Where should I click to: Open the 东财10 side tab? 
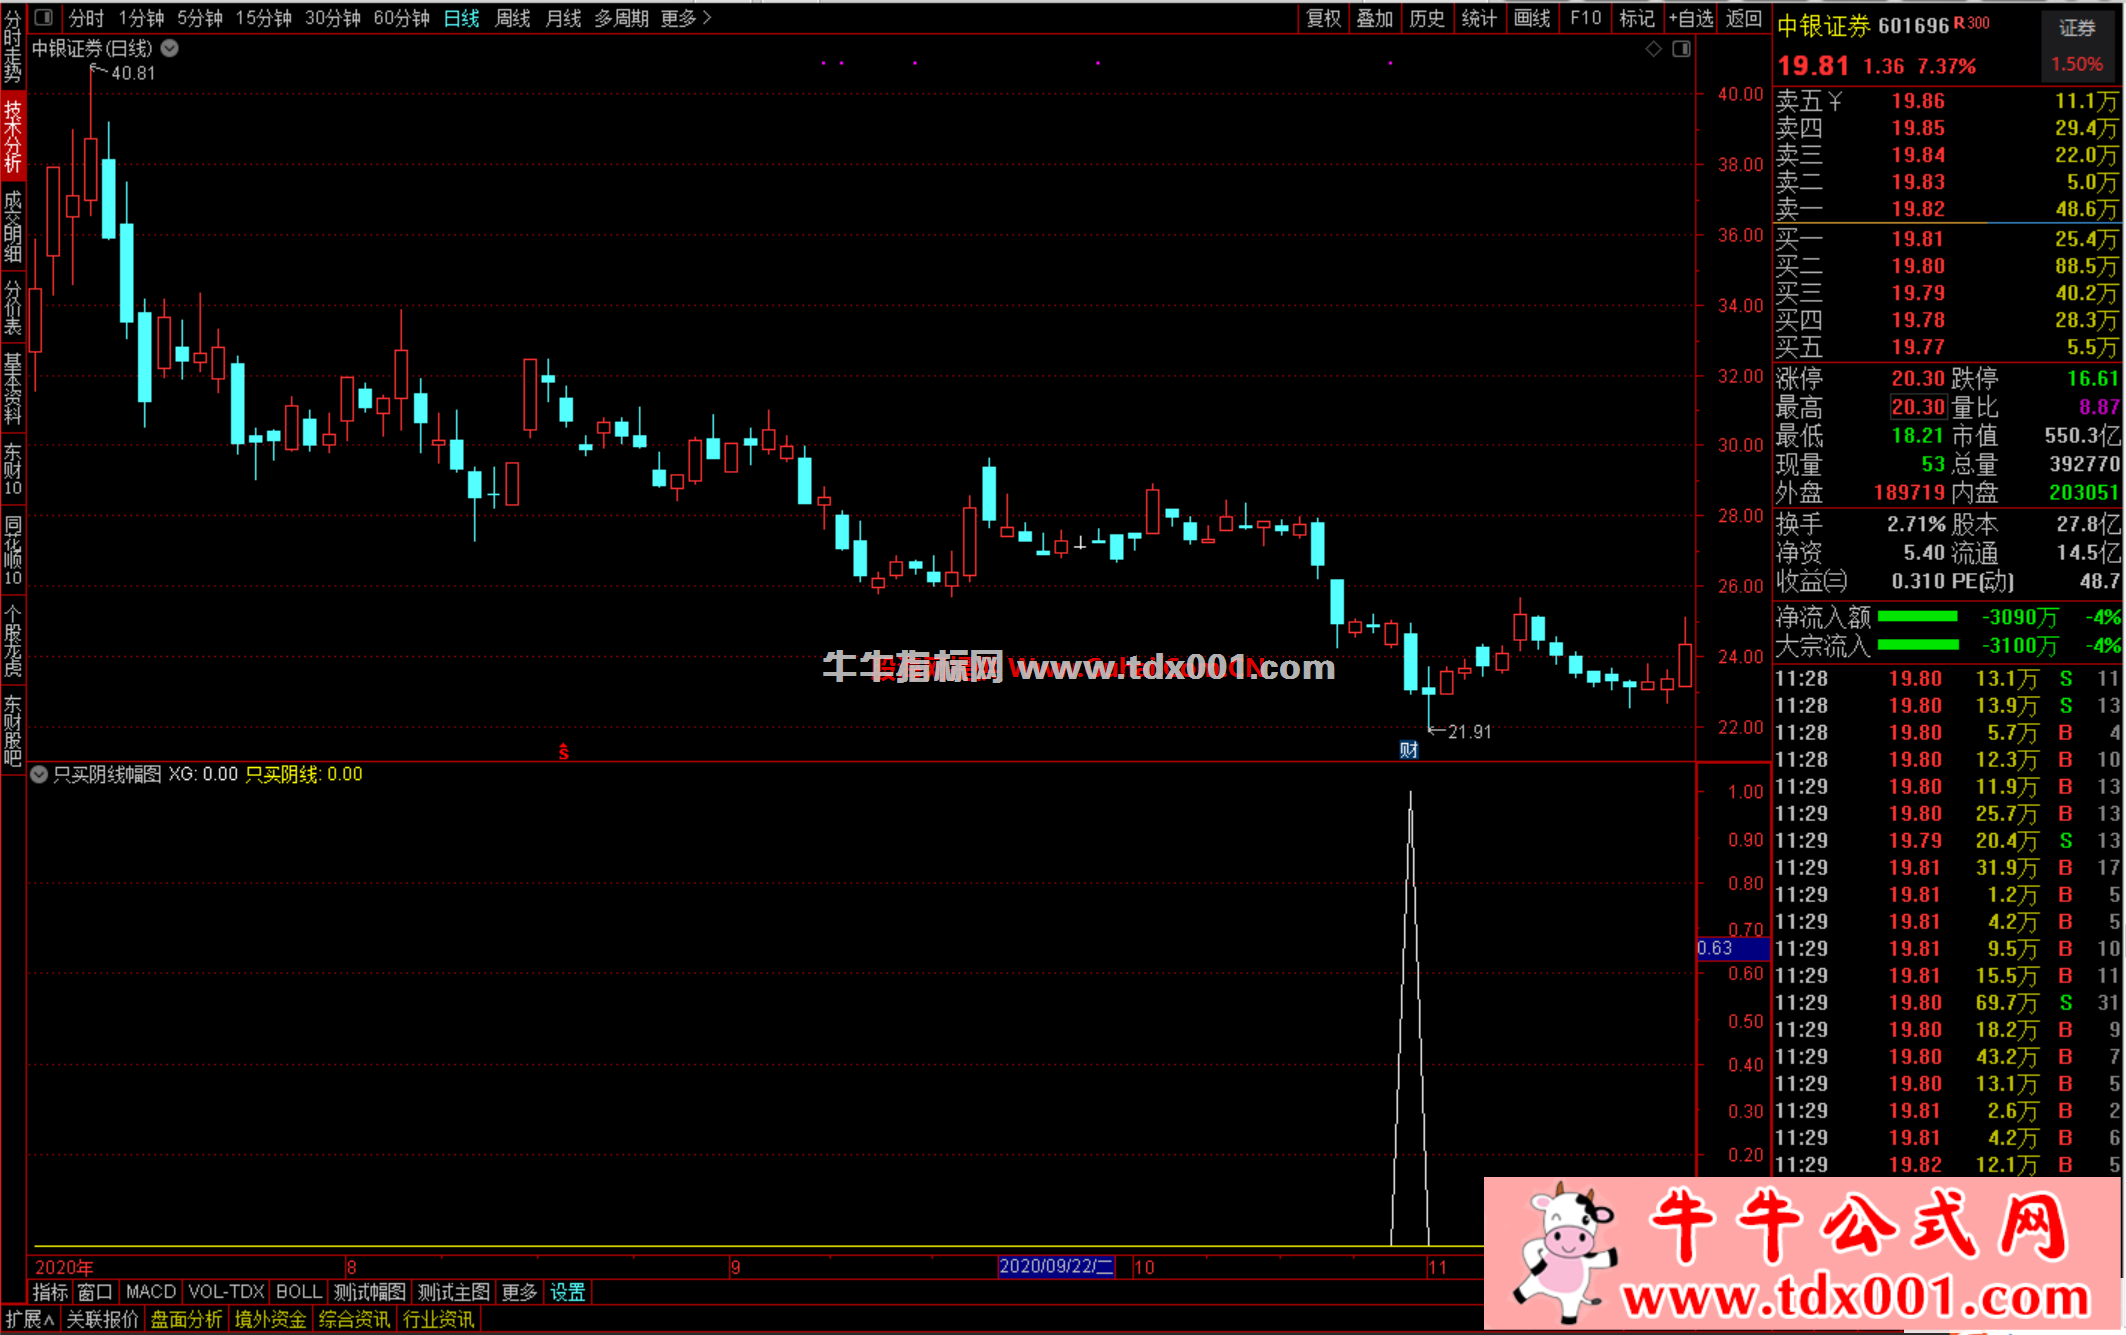(x=13, y=468)
